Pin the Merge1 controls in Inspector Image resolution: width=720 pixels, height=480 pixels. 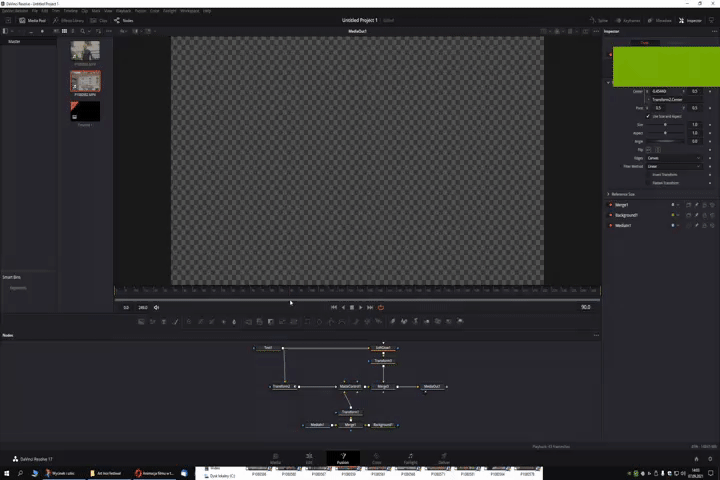point(697,205)
